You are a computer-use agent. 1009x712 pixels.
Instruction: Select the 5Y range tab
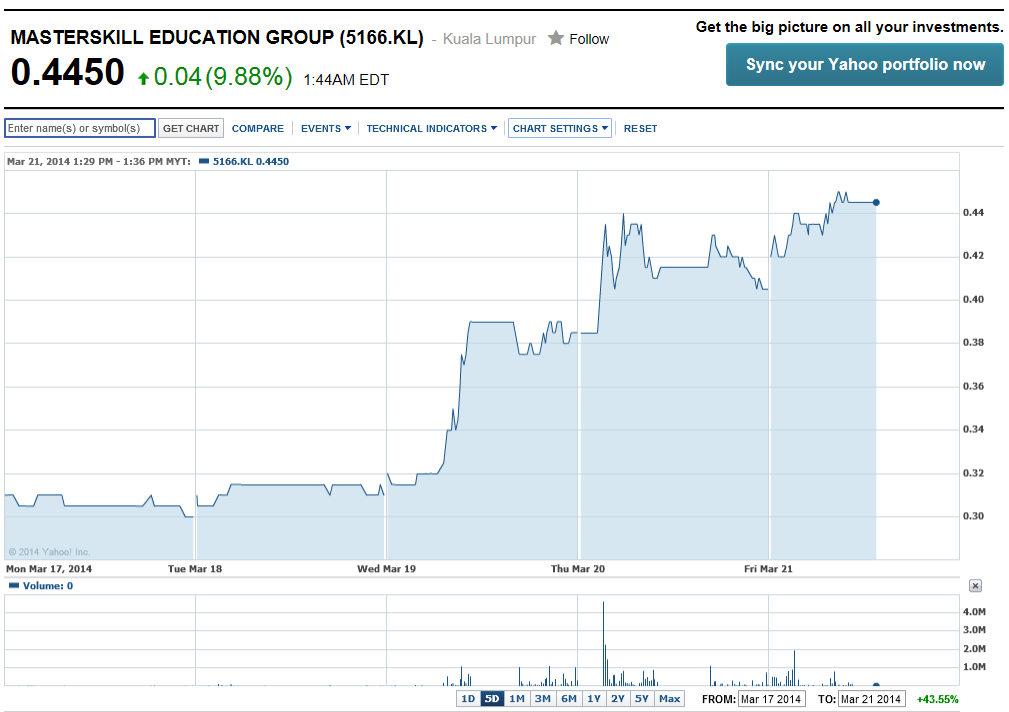coord(642,698)
